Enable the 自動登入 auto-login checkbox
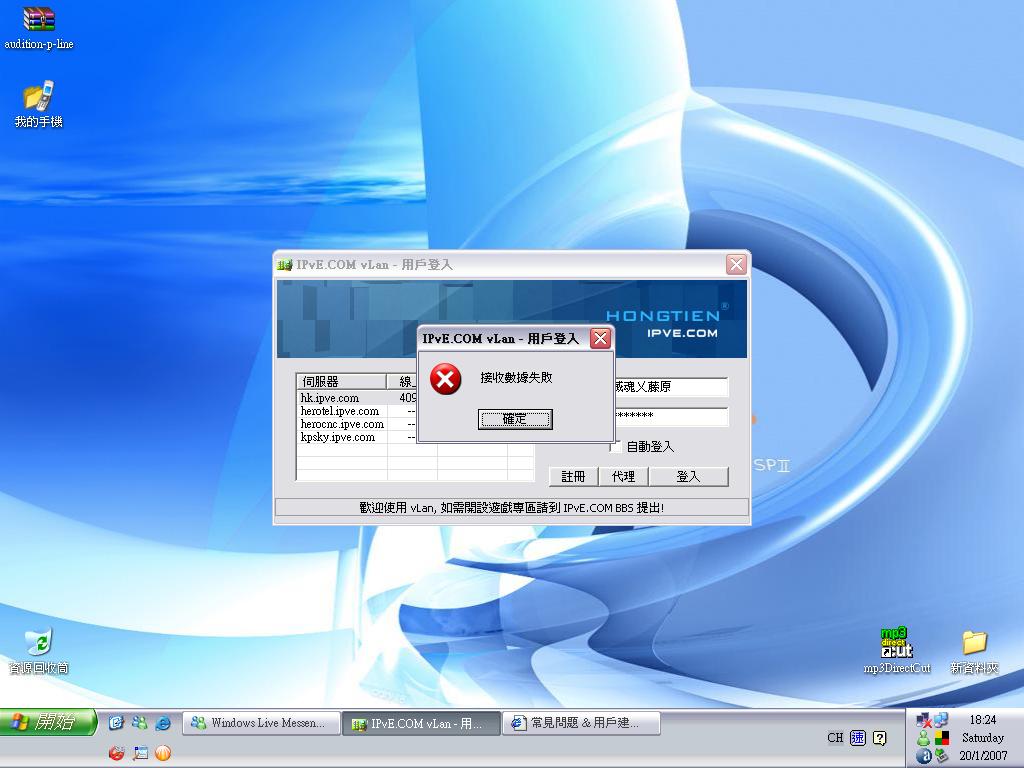This screenshot has height=768, width=1024. point(616,446)
